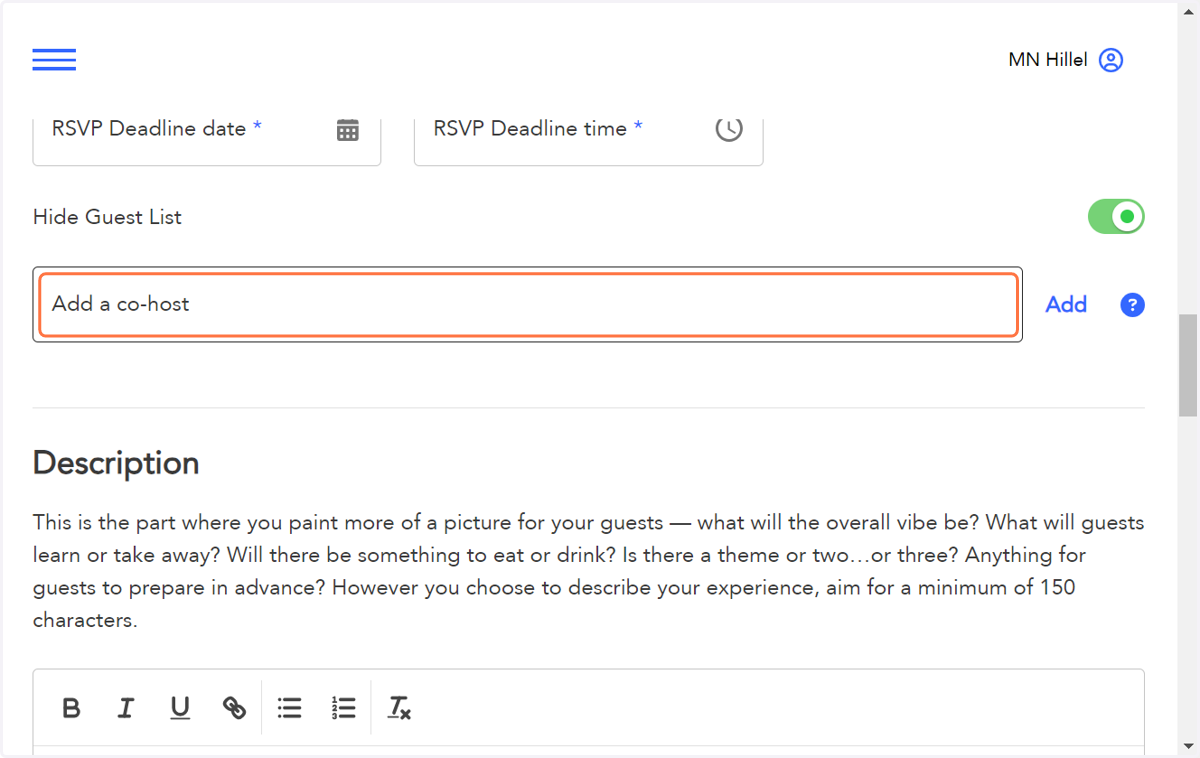
Task: Toggle bold formatting in description editor
Action: [71, 709]
